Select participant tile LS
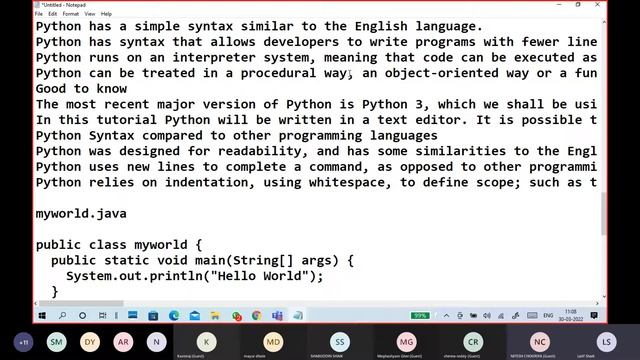This screenshot has width=640, height=360. pyautogui.click(x=607, y=342)
